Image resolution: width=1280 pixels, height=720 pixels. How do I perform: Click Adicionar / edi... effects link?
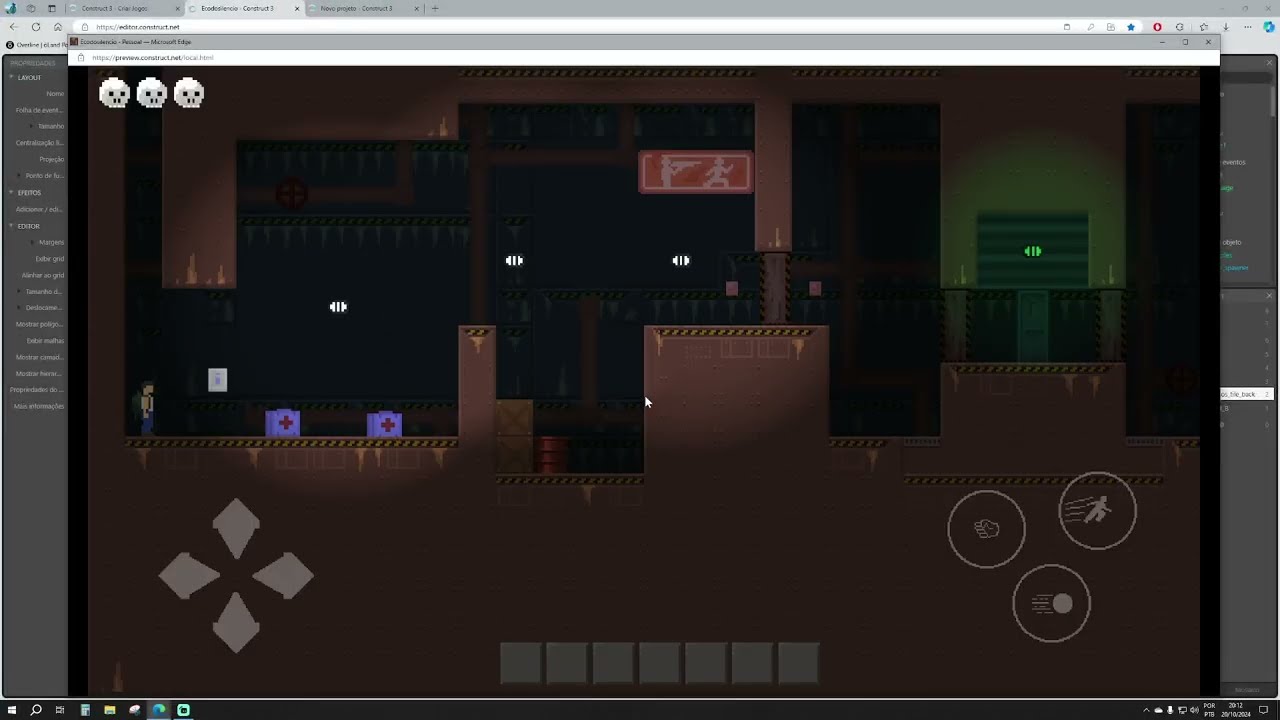point(39,209)
